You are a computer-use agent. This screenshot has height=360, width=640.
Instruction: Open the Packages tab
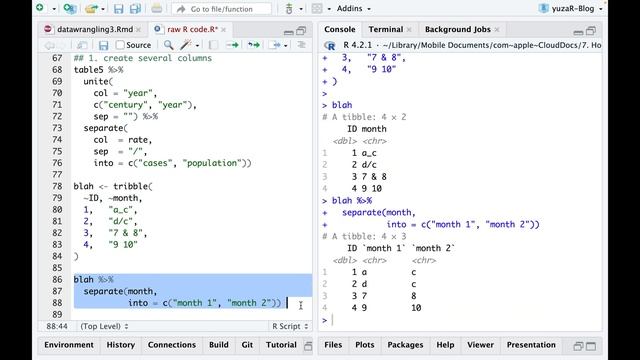pos(405,345)
